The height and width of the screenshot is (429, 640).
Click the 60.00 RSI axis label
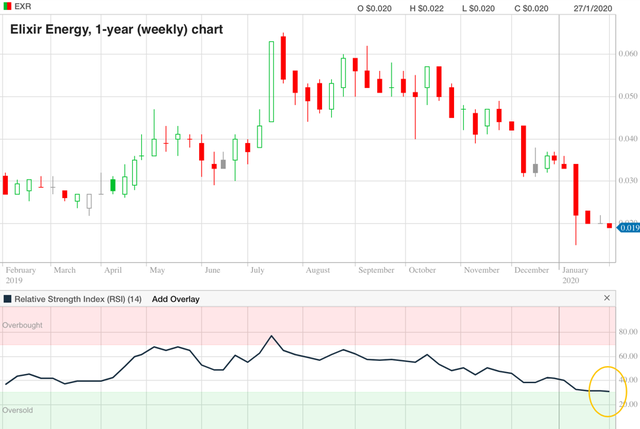click(x=628, y=356)
